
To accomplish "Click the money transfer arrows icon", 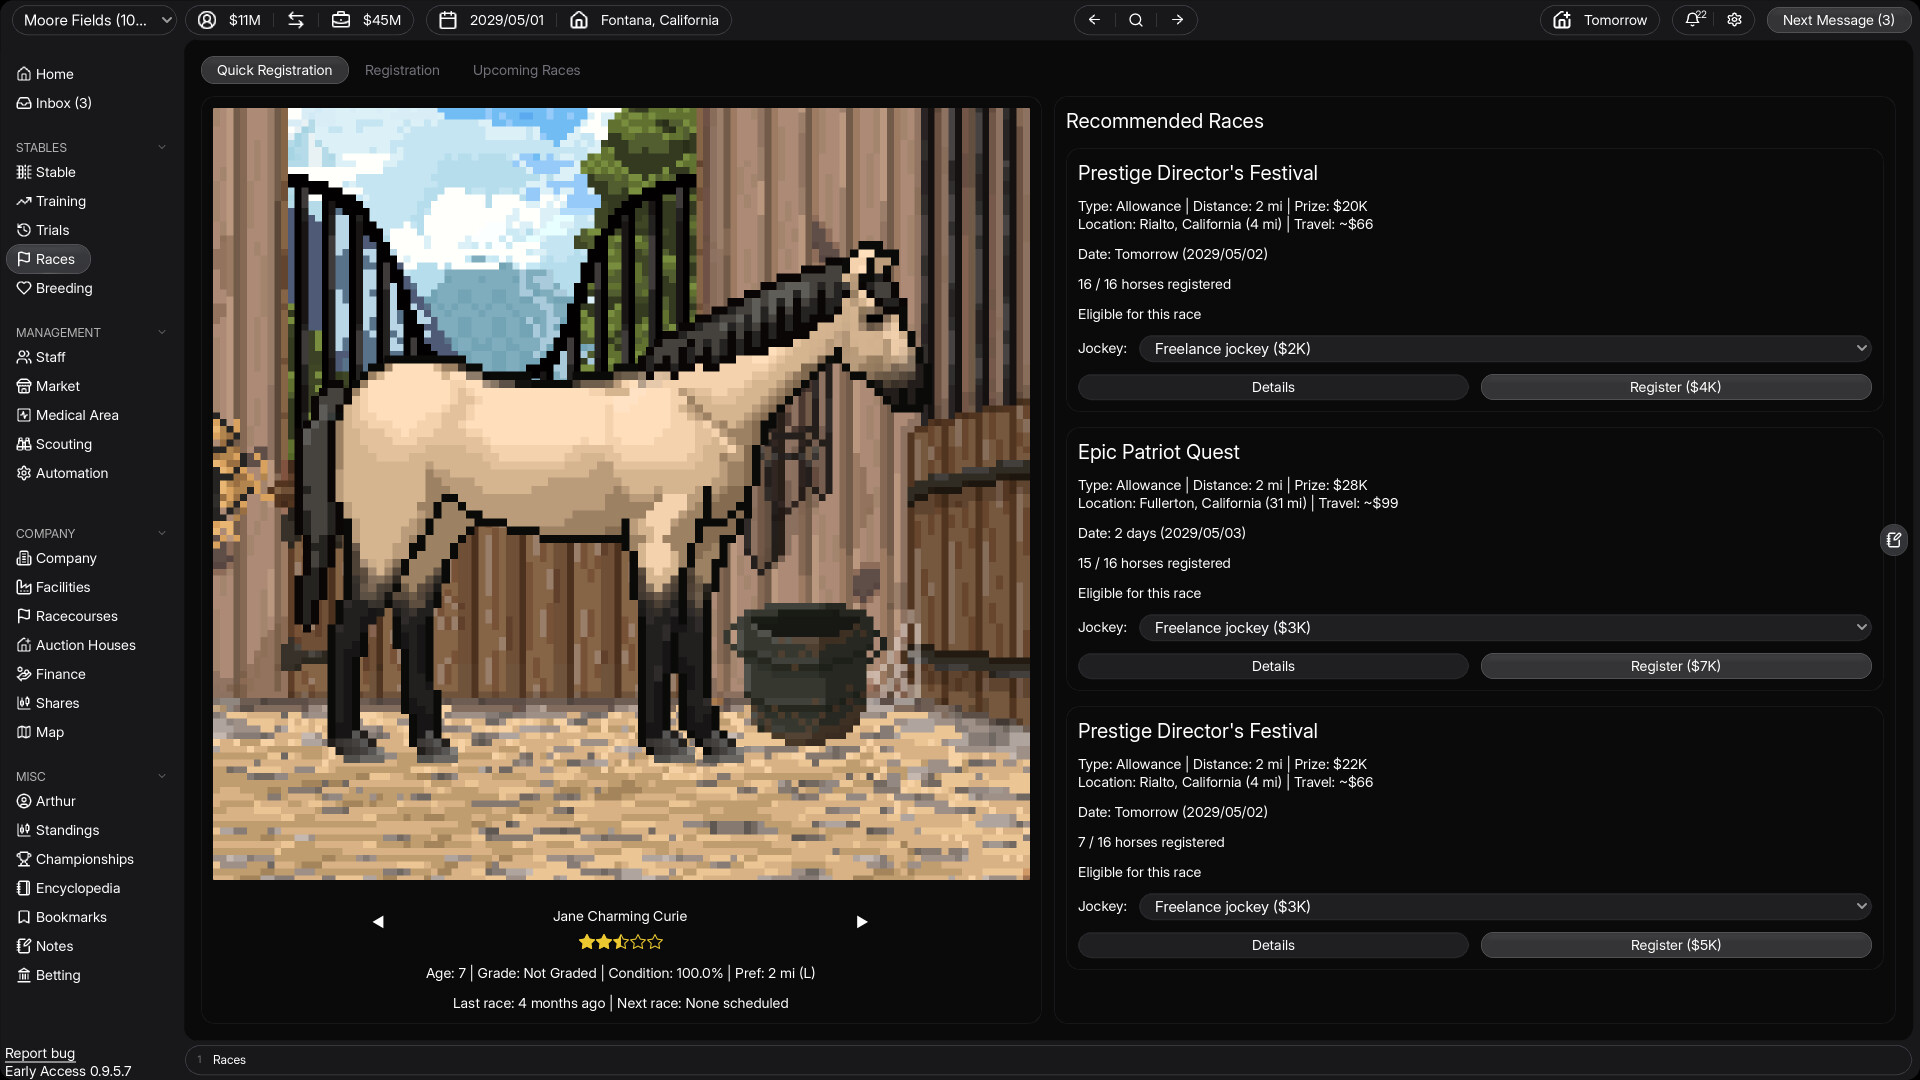I will click(x=296, y=20).
